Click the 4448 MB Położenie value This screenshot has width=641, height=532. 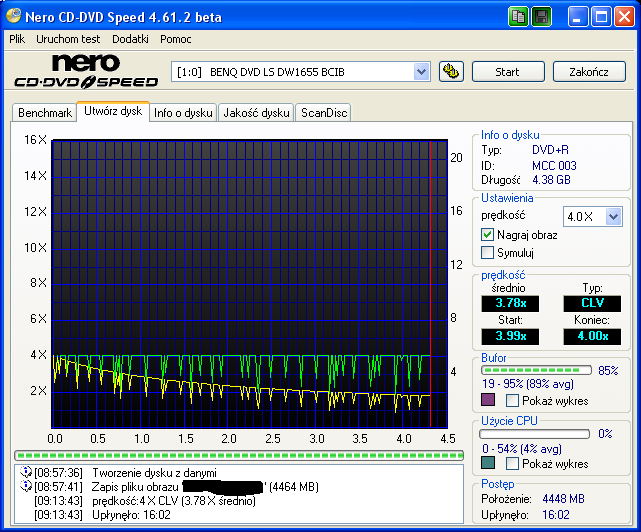(x=563, y=499)
